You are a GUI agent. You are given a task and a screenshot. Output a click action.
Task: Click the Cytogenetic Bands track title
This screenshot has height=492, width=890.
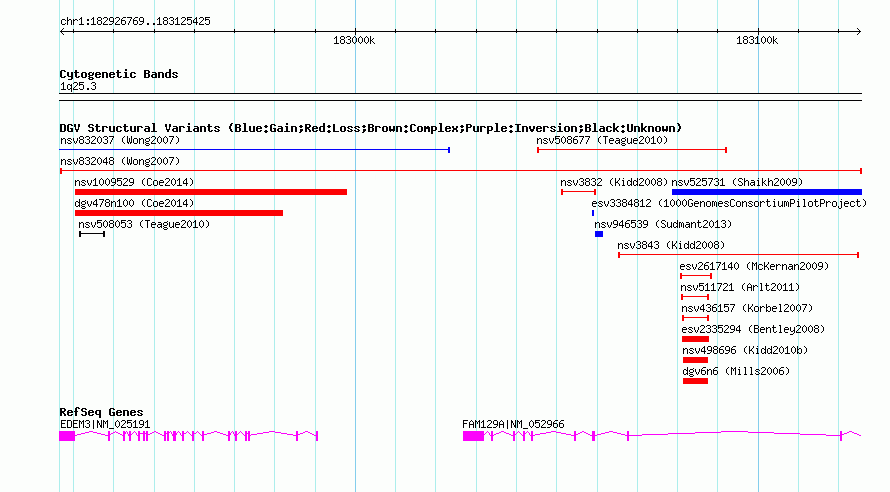(x=119, y=74)
